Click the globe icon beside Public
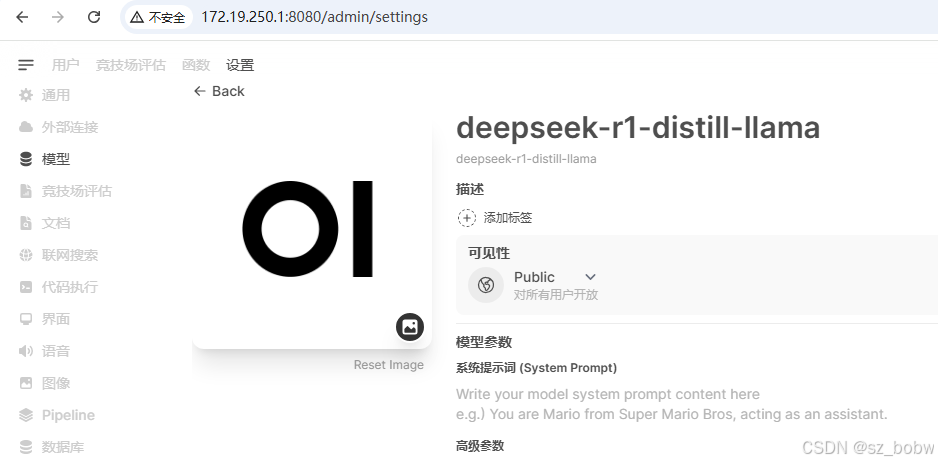 point(486,285)
